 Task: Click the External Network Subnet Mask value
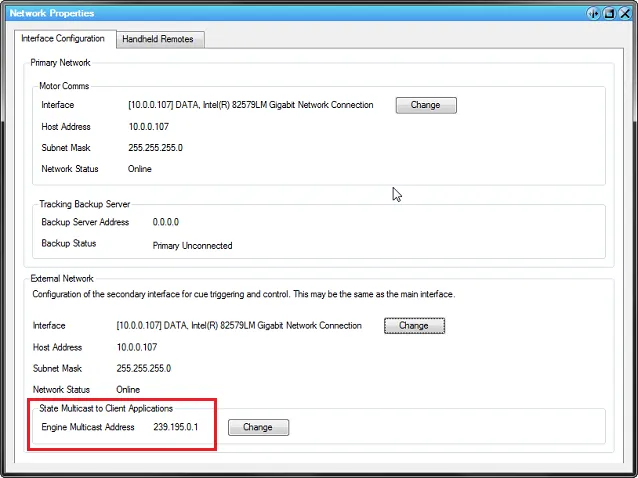pyautogui.click(x=143, y=368)
